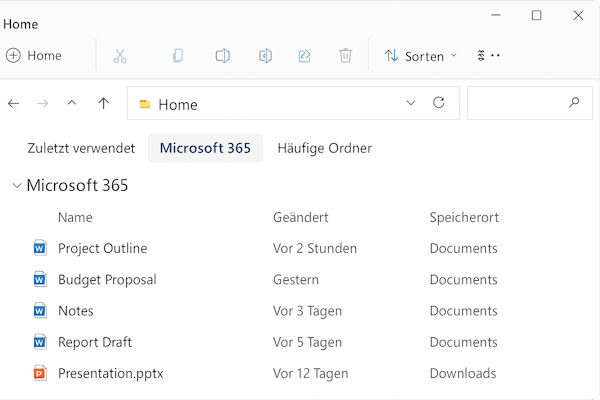Click Word icon next to Project Outline

[x=40, y=248]
